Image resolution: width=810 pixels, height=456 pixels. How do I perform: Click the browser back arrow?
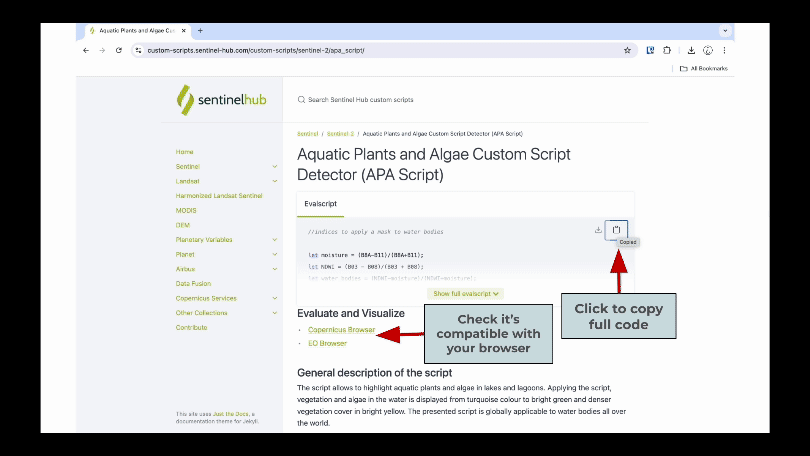[86, 51]
